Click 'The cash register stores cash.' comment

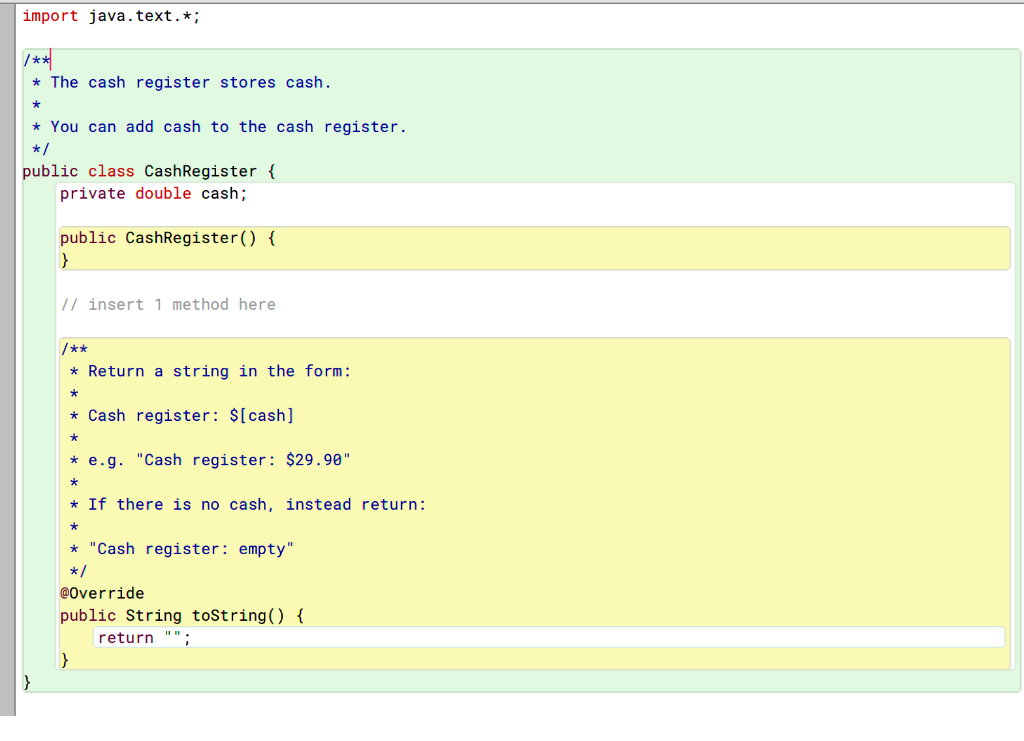tap(191, 83)
